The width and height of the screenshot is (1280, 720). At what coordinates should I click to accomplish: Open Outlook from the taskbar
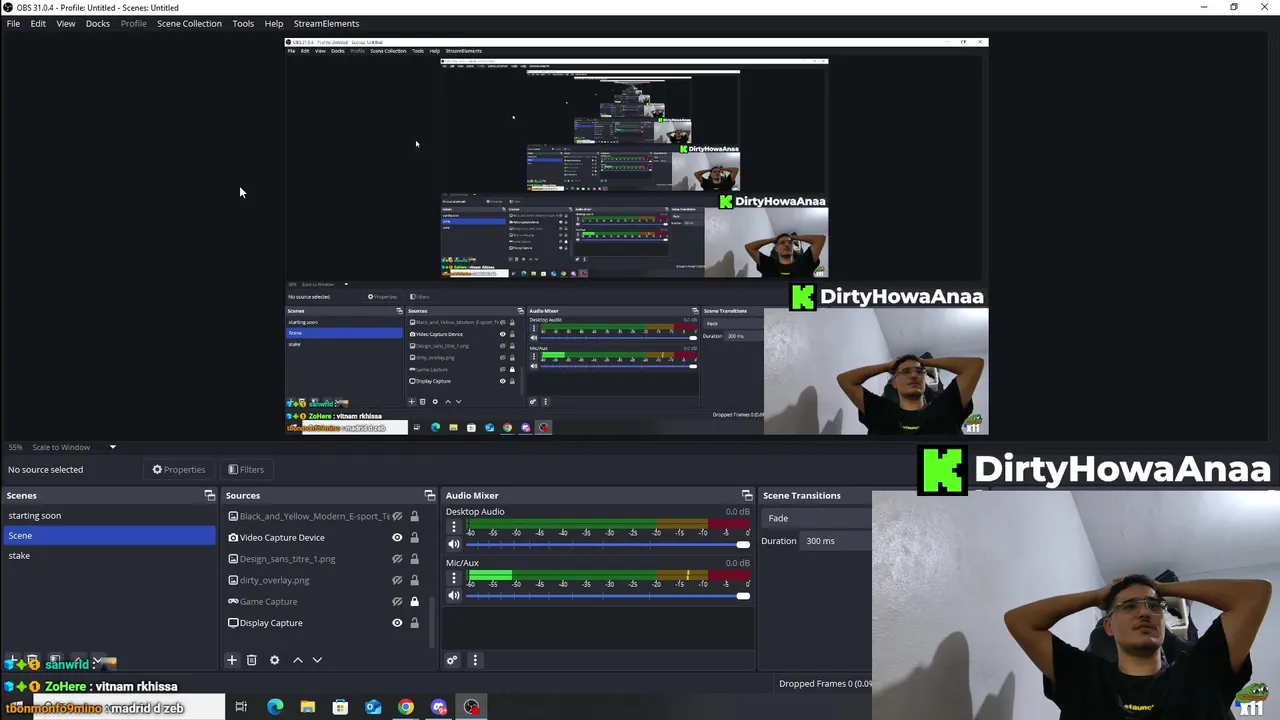point(373,707)
